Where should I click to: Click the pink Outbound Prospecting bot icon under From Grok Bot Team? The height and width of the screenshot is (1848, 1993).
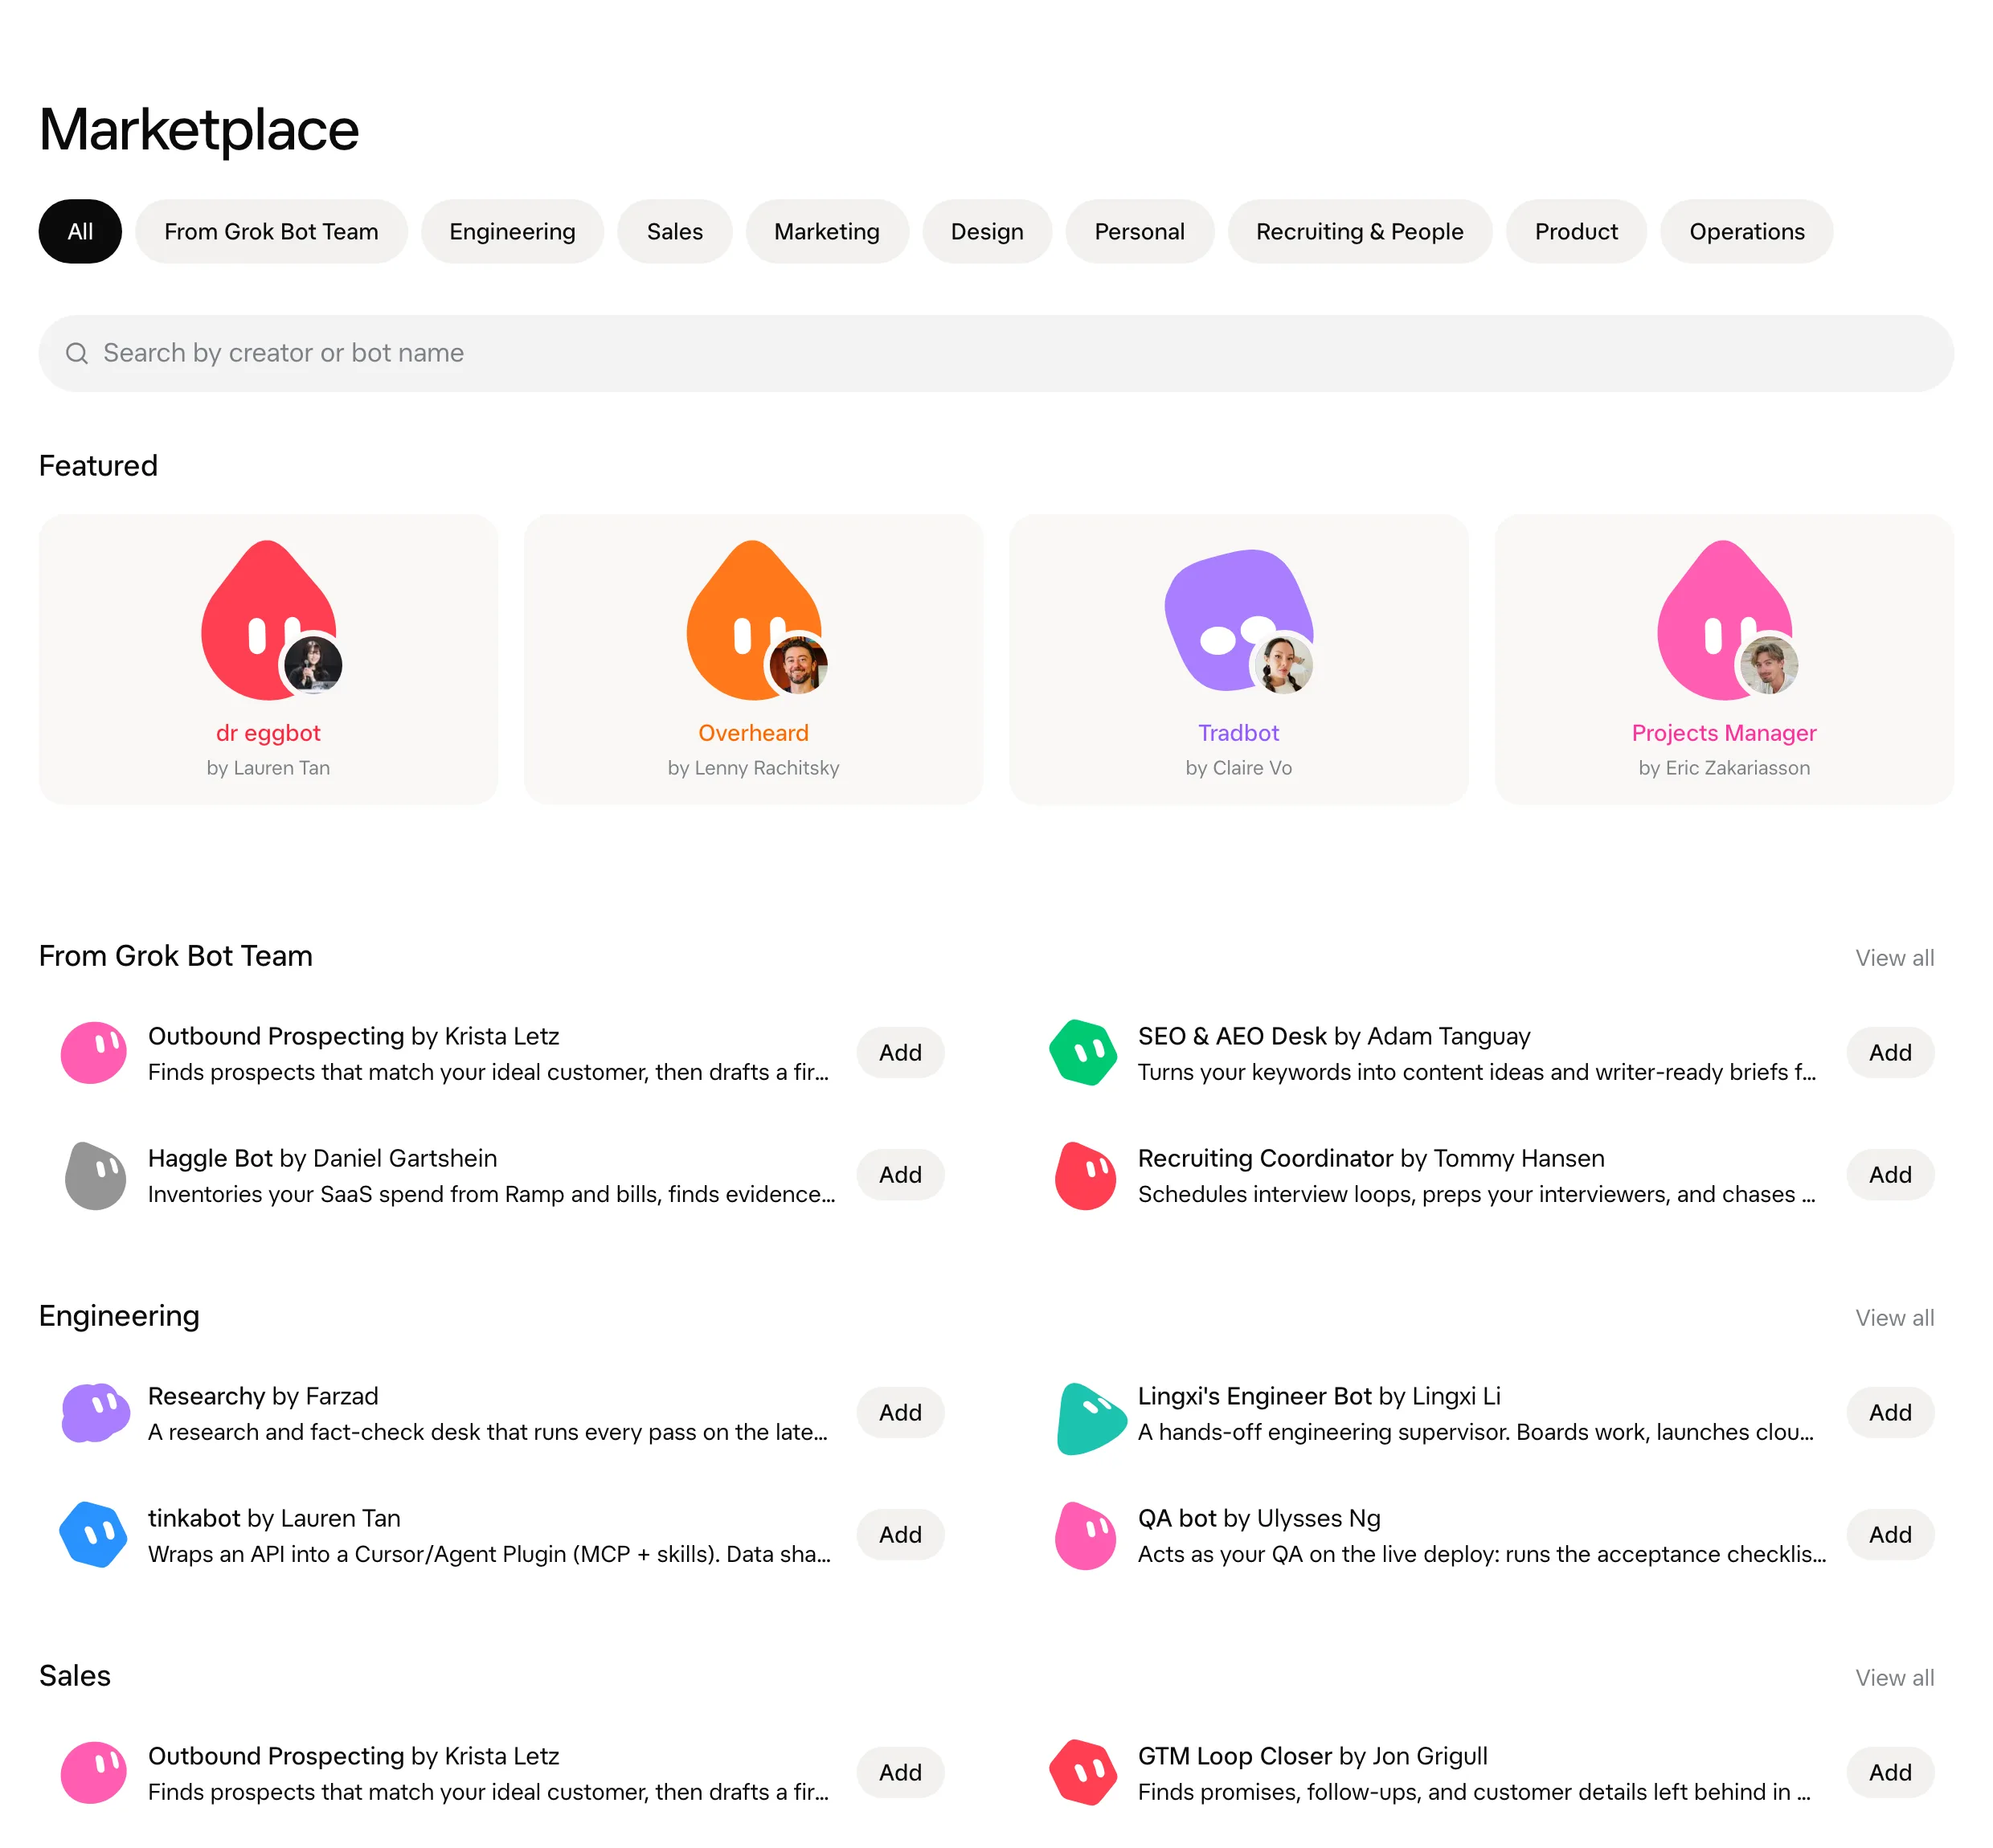tap(93, 1053)
